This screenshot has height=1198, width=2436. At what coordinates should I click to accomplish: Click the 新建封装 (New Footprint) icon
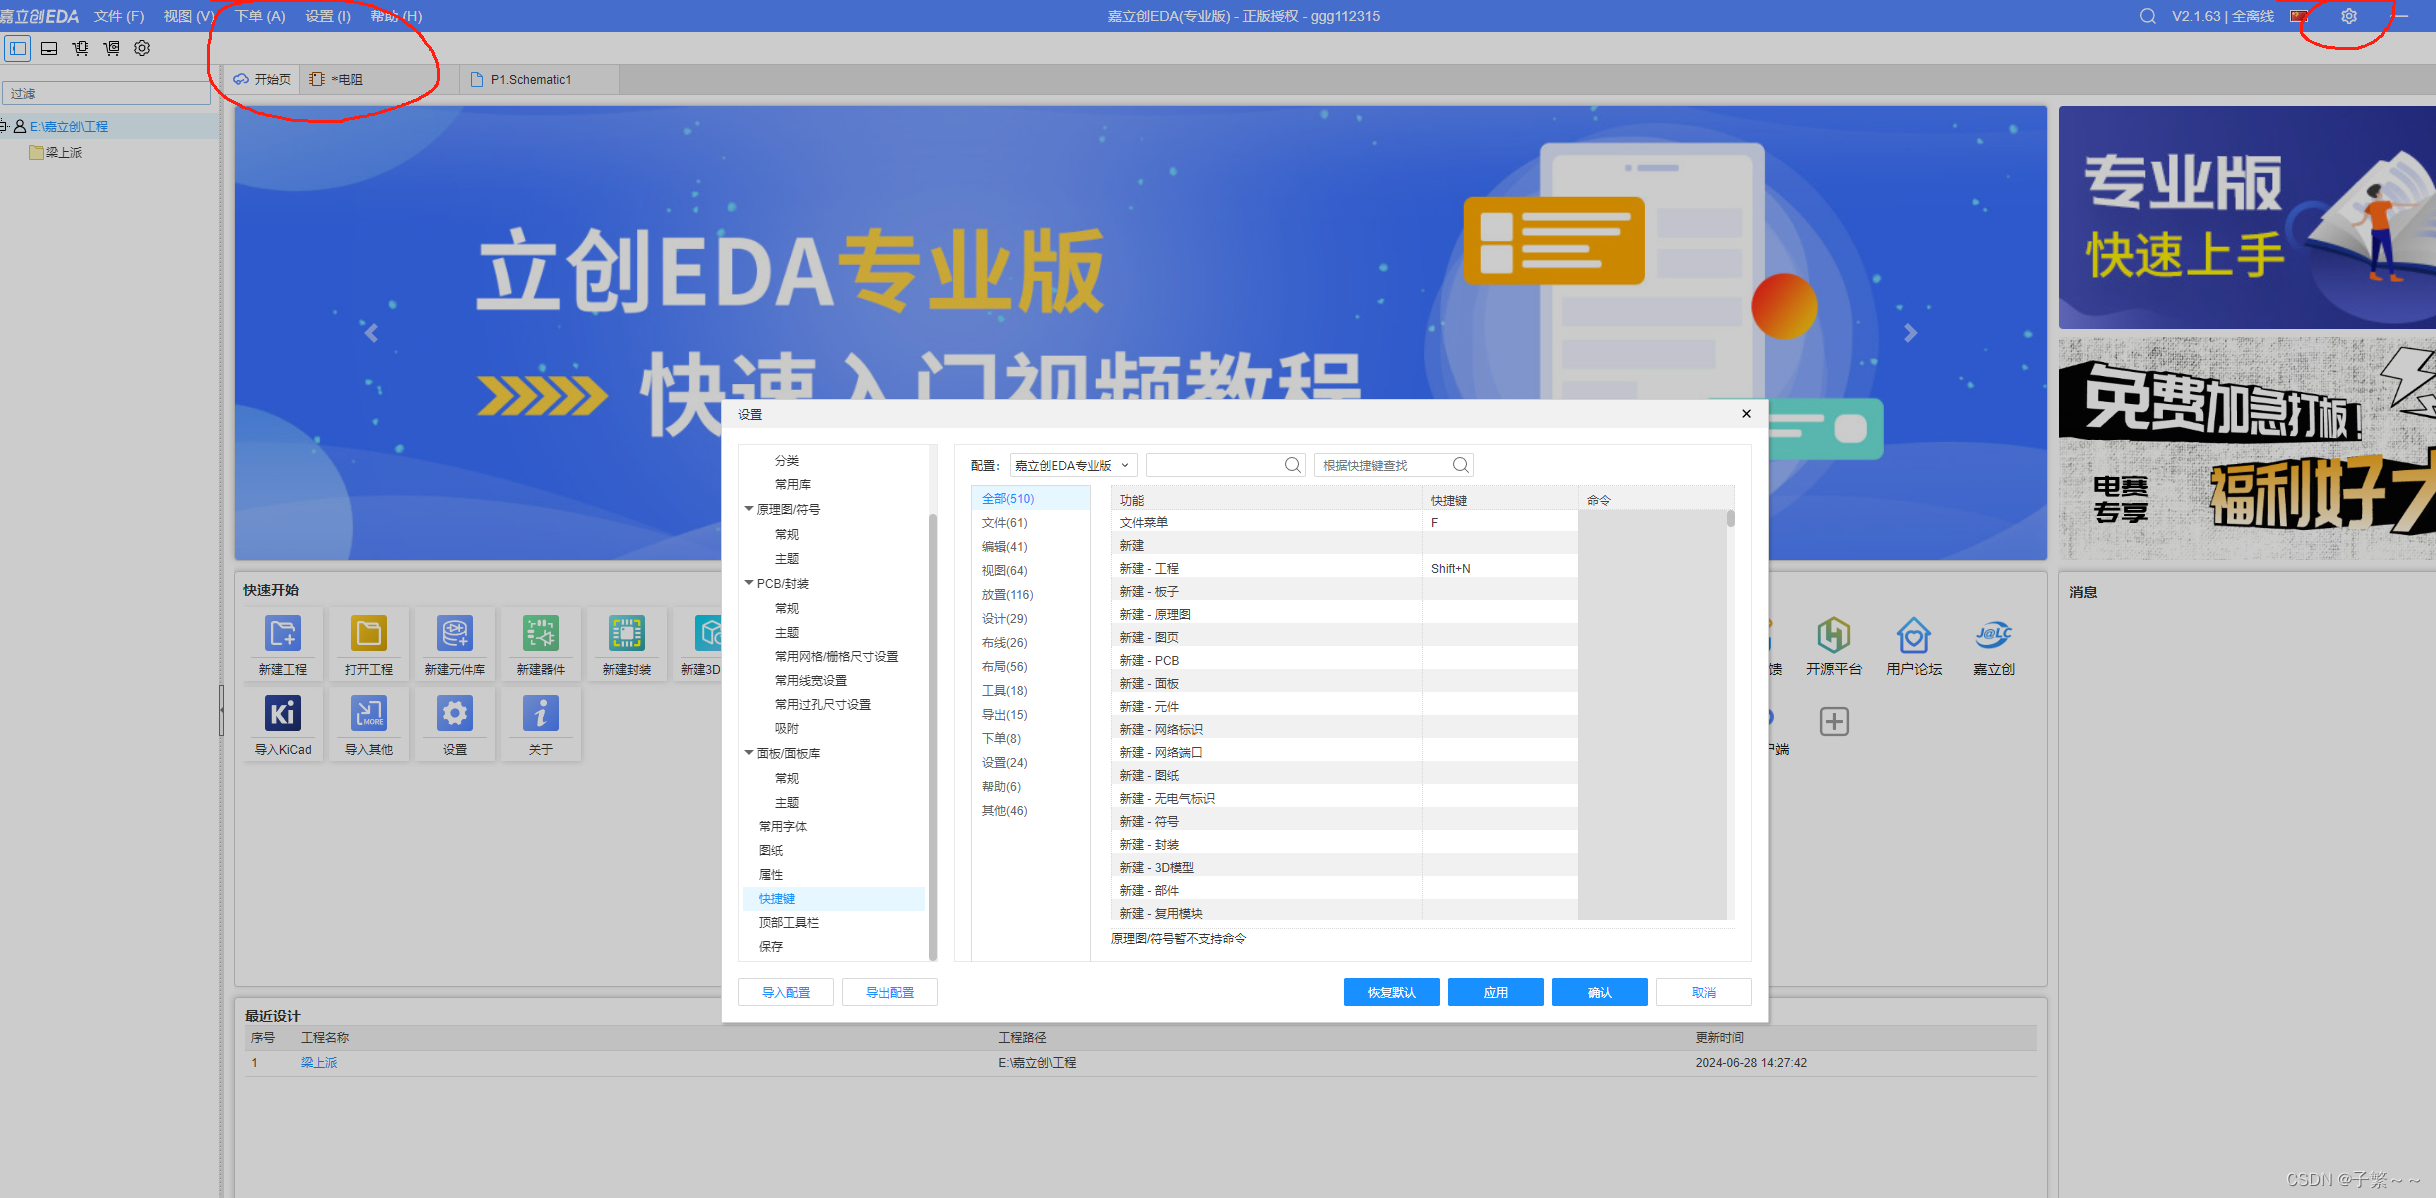[x=626, y=634]
